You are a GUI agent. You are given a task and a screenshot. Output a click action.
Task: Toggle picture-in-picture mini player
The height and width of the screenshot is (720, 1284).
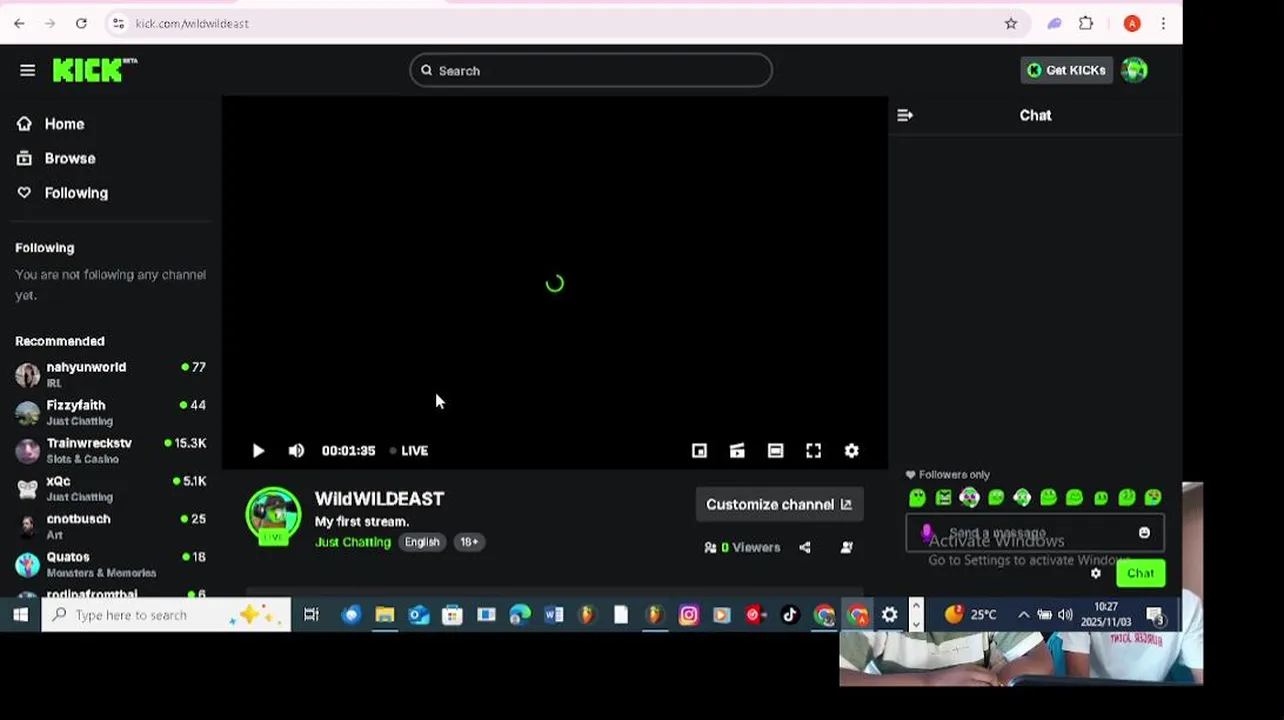(x=699, y=451)
